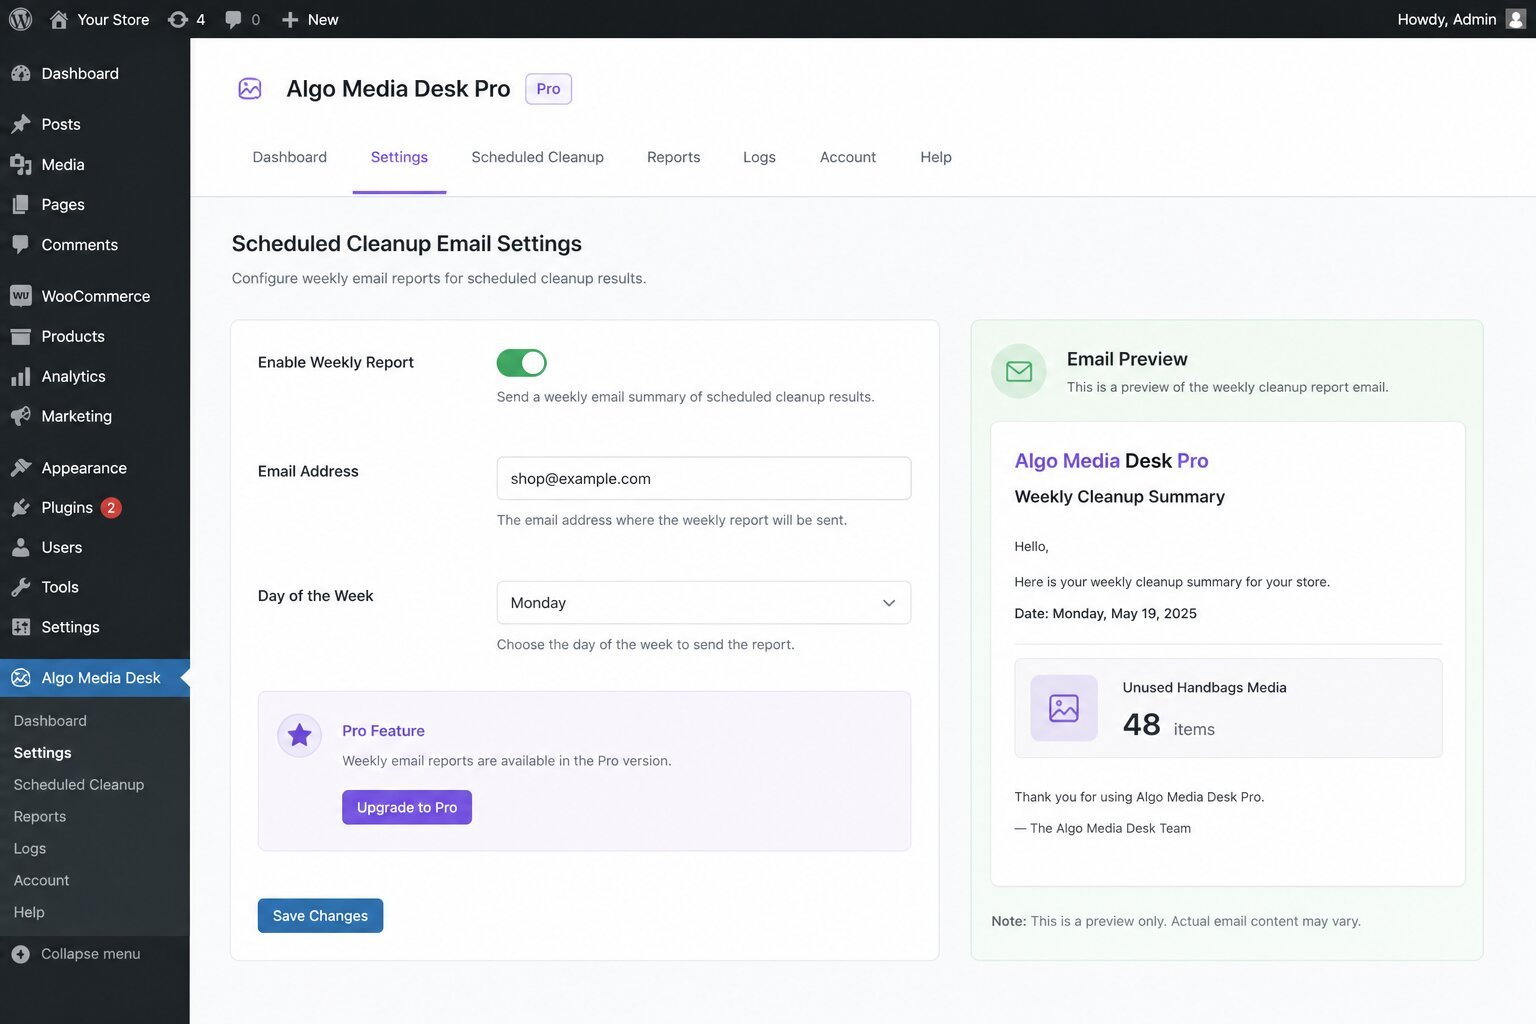Open the comments bubble icon in admin bar
This screenshot has height=1024, width=1536.
click(x=233, y=19)
